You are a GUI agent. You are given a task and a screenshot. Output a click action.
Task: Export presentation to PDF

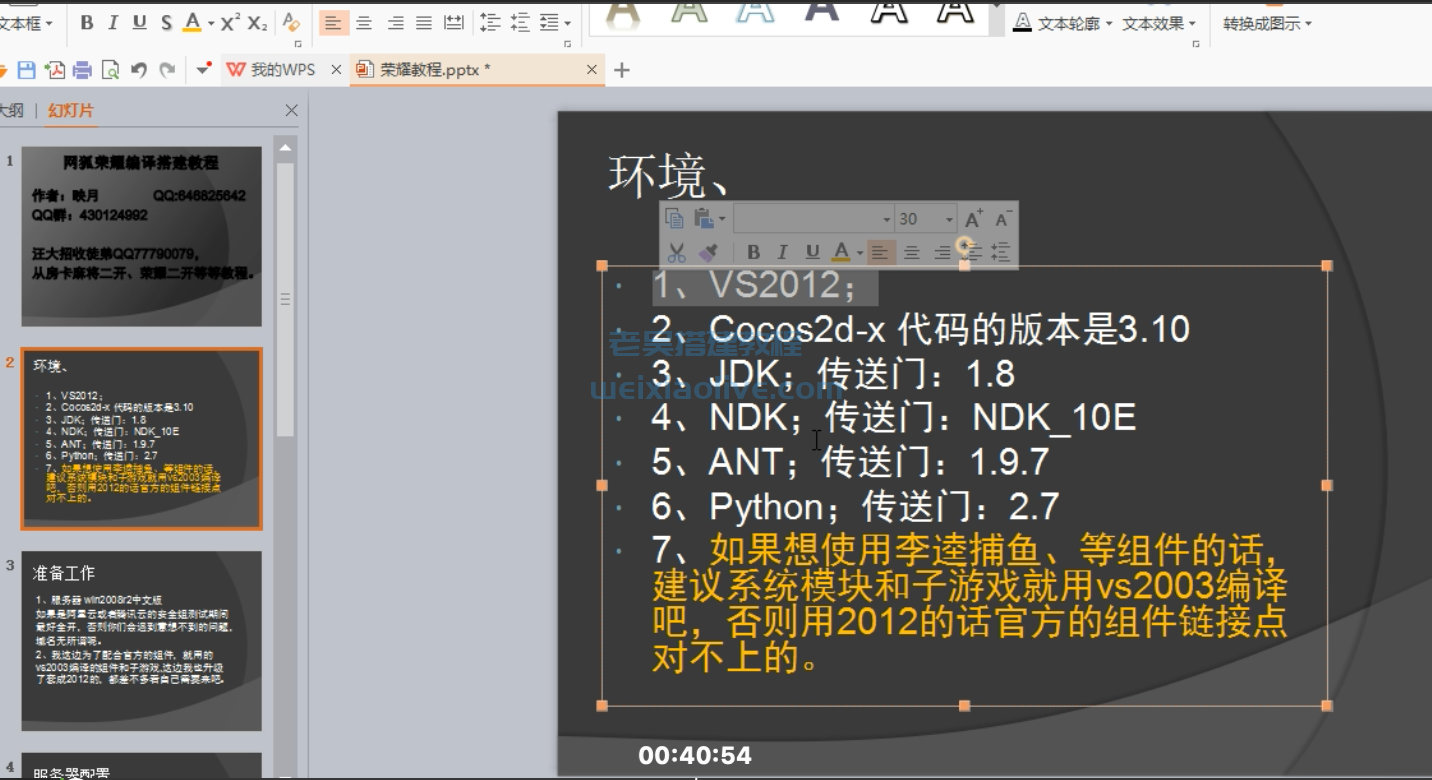[x=55, y=69]
